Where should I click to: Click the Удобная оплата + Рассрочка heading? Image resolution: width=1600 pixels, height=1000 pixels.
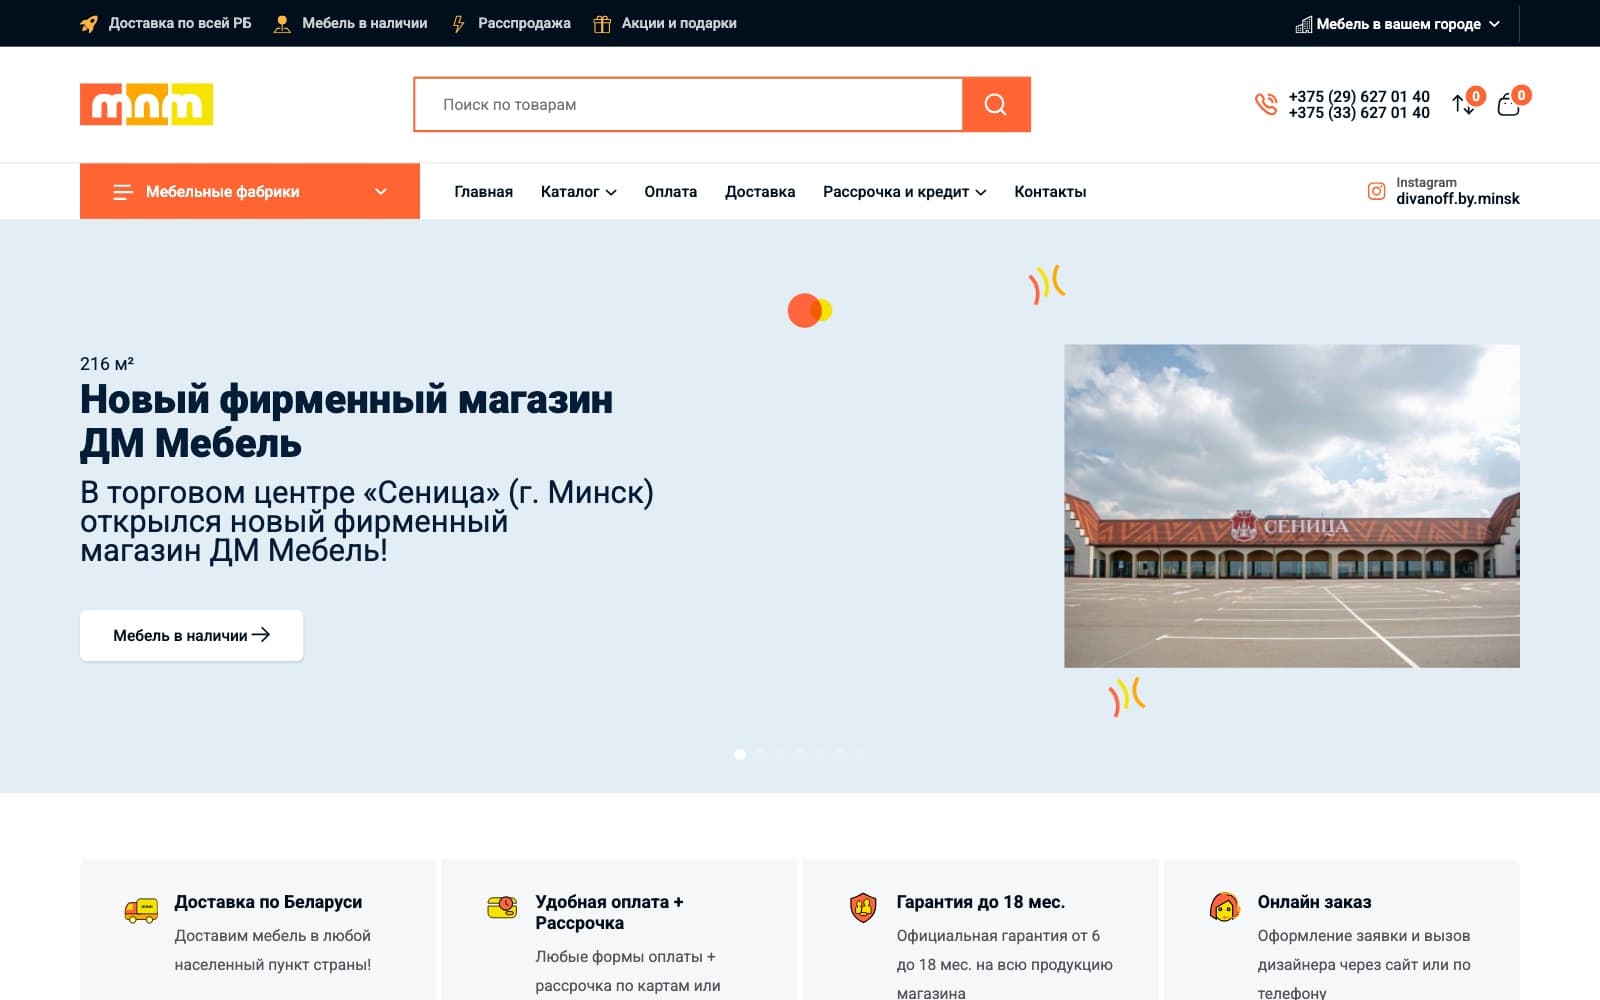pos(609,912)
